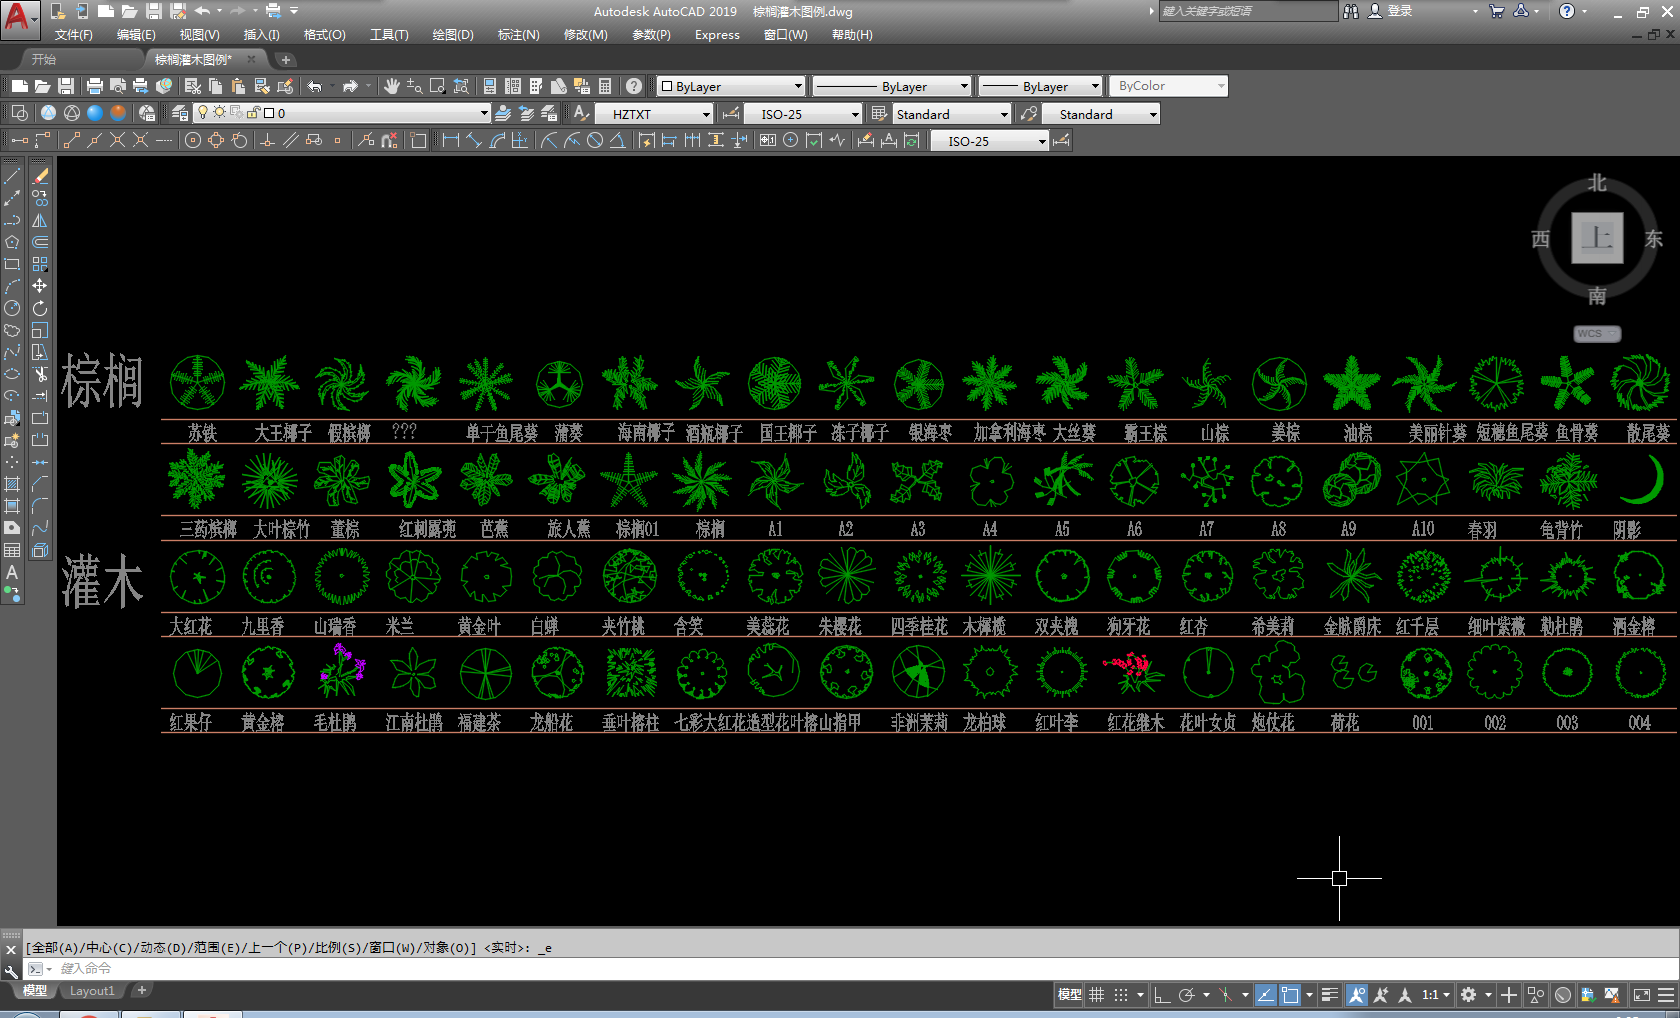Select the Trim scissors tool
This screenshot has height=1018, width=1680.
point(40,374)
